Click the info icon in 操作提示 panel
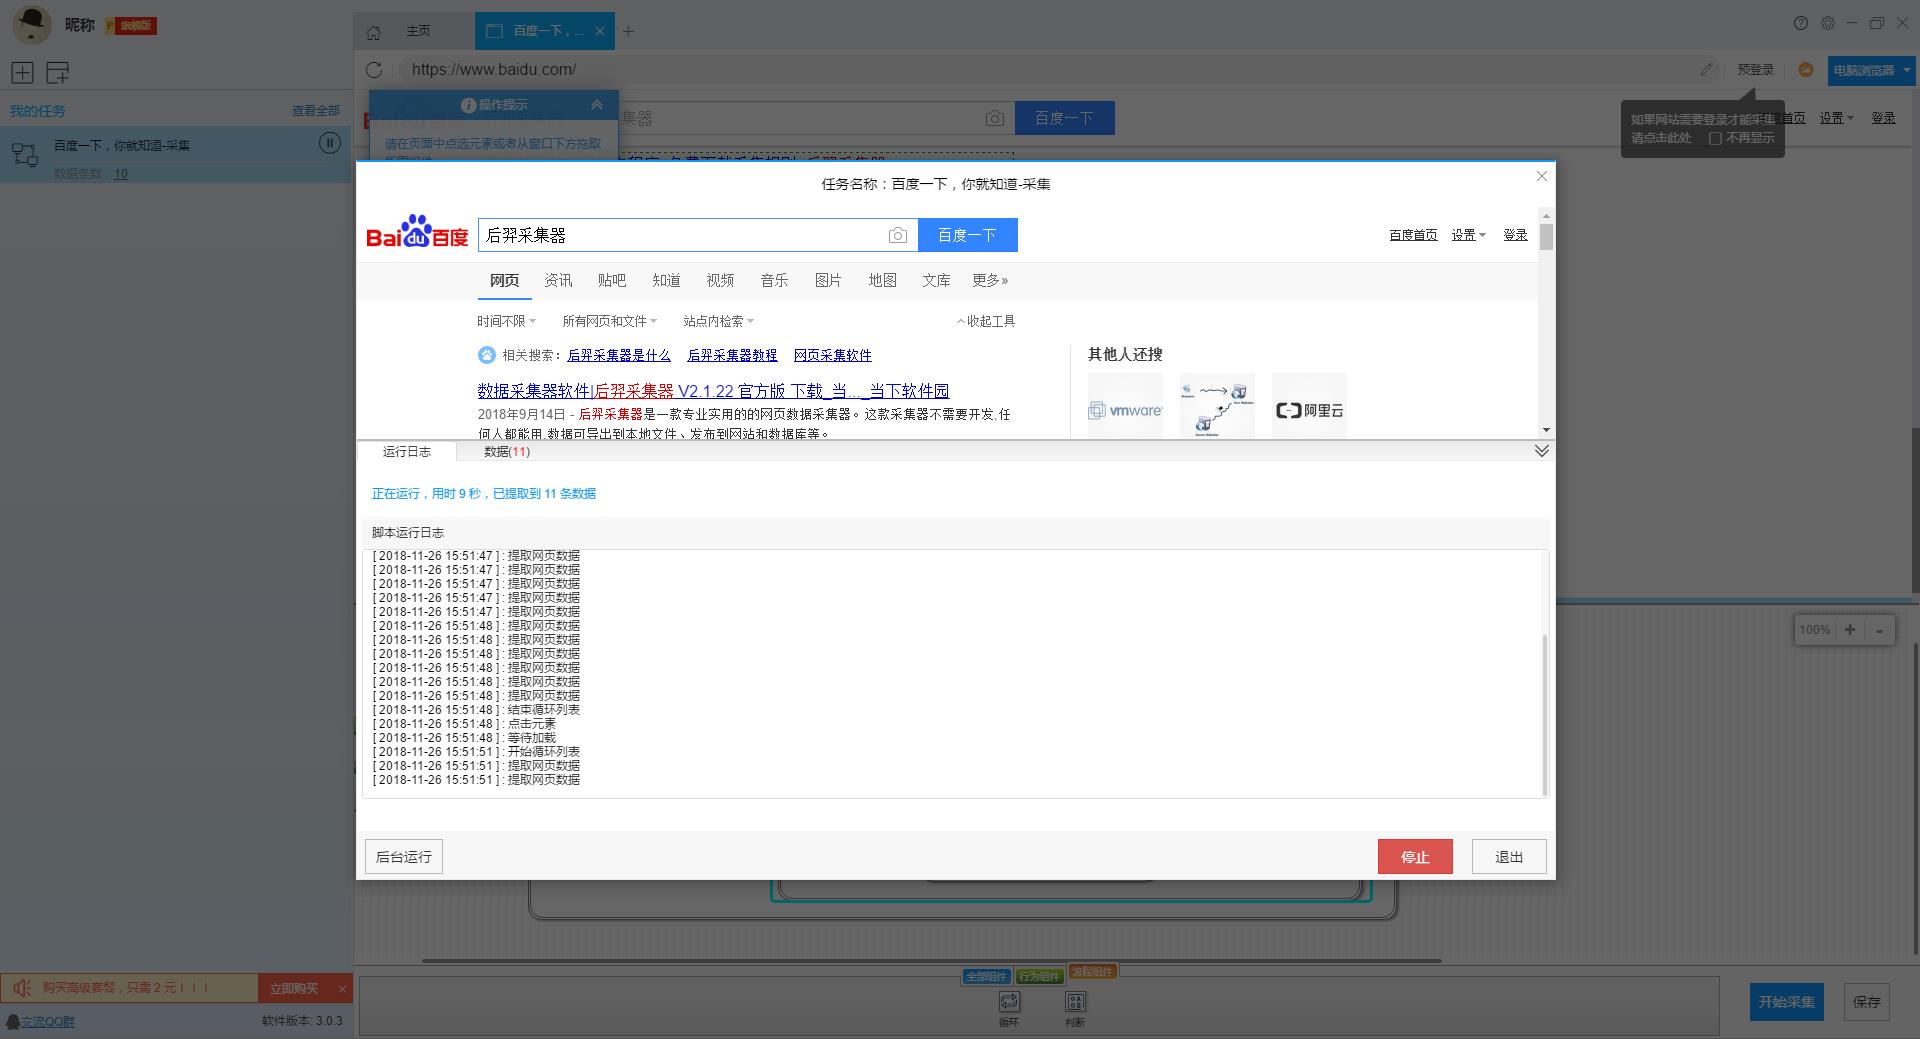The height and width of the screenshot is (1039, 1920). [x=468, y=105]
